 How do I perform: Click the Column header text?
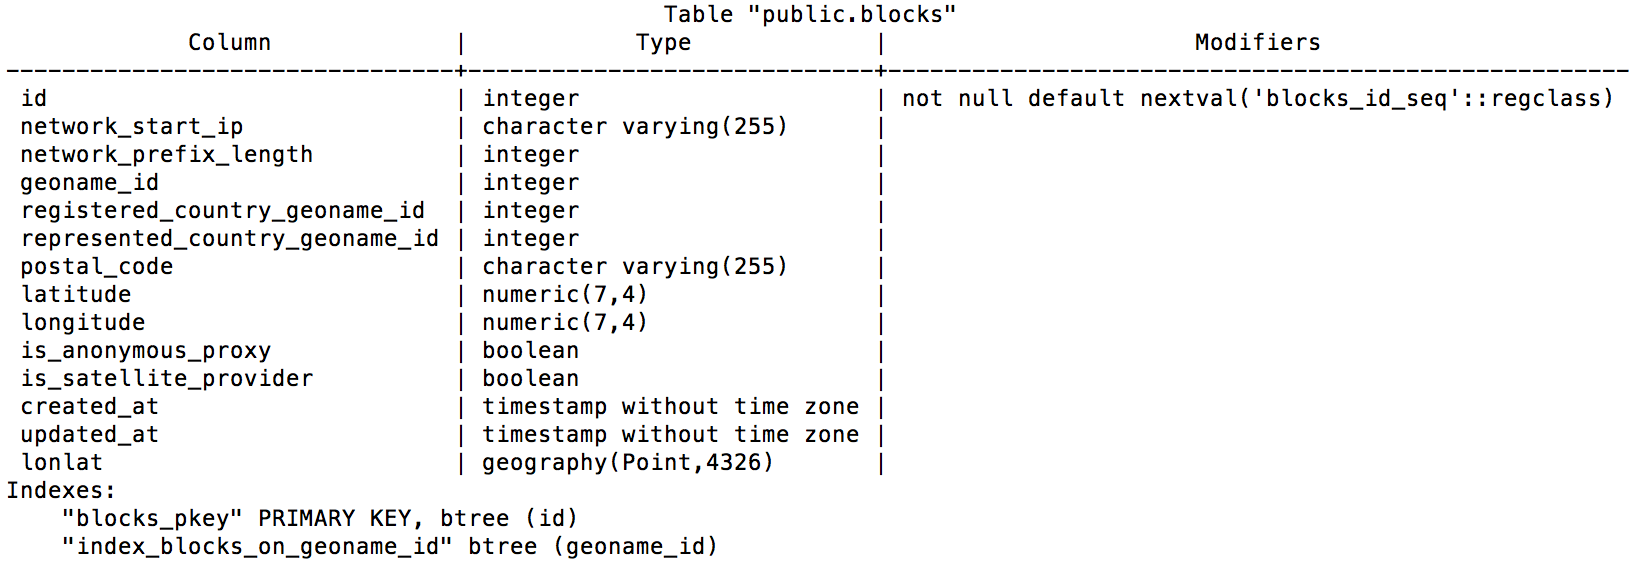pyautogui.click(x=229, y=42)
